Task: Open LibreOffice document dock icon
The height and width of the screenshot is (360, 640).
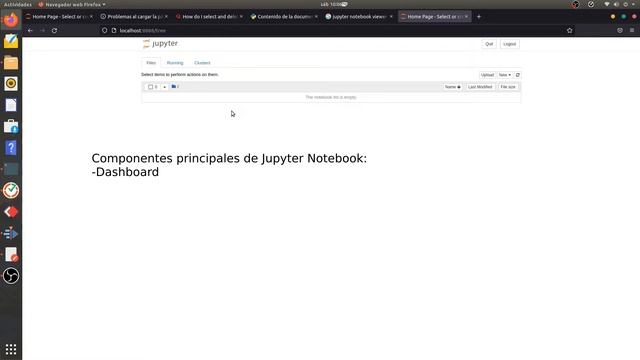Action: coord(11,105)
